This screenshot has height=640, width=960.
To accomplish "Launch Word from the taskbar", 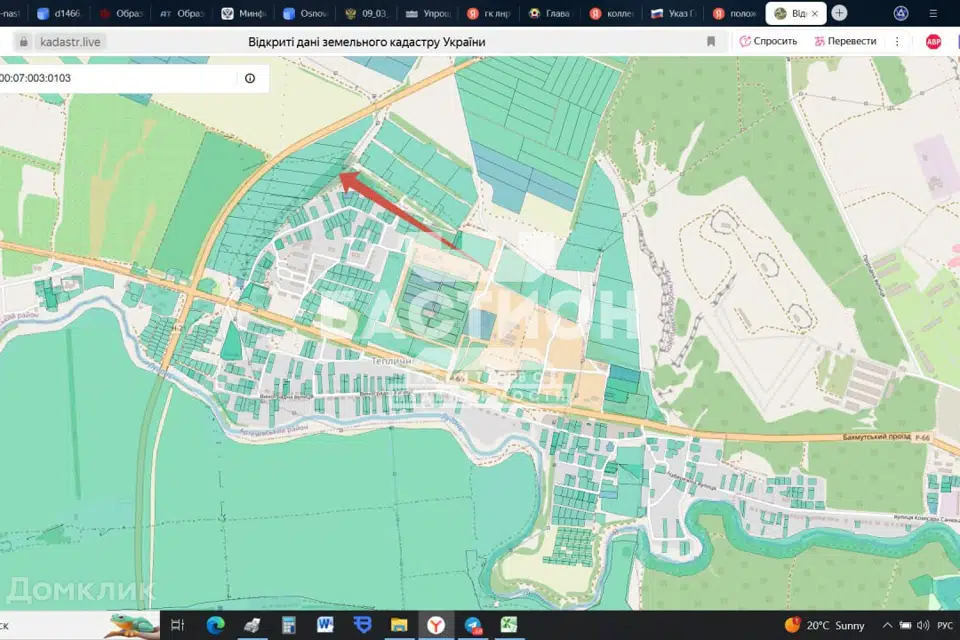I will click(325, 625).
